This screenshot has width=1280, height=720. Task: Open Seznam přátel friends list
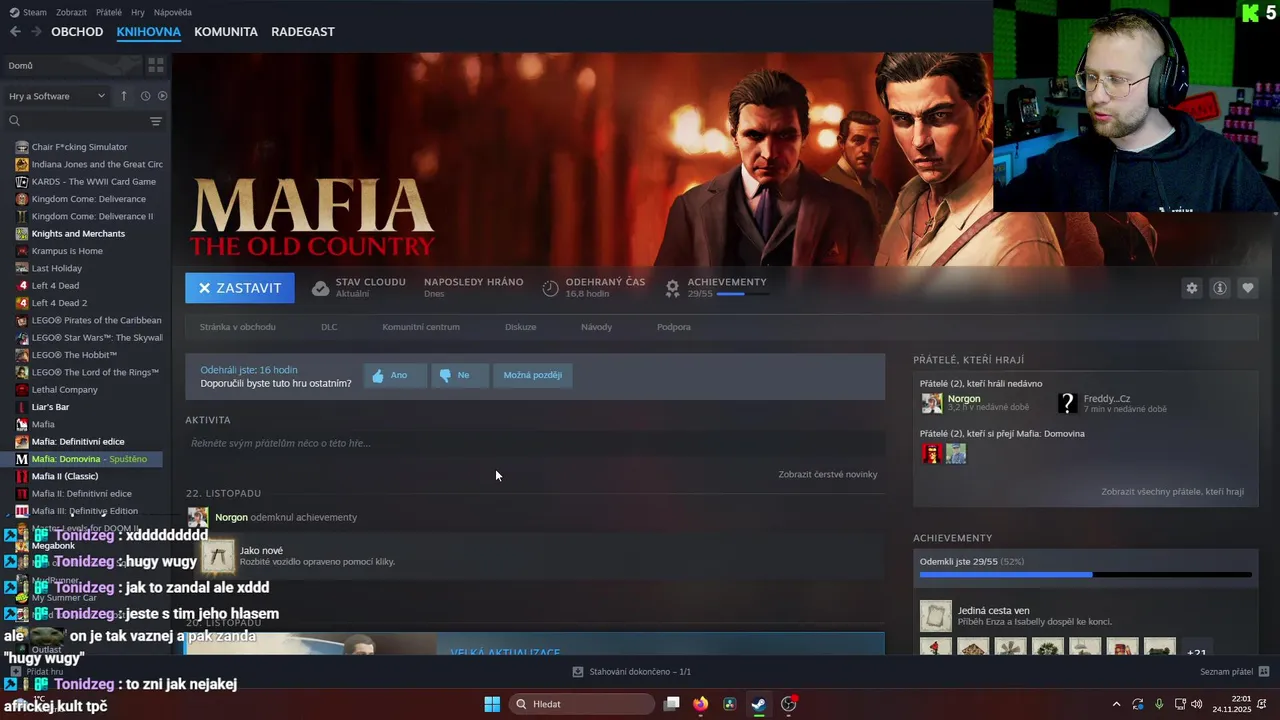pyautogui.click(x=1234, y=672)
